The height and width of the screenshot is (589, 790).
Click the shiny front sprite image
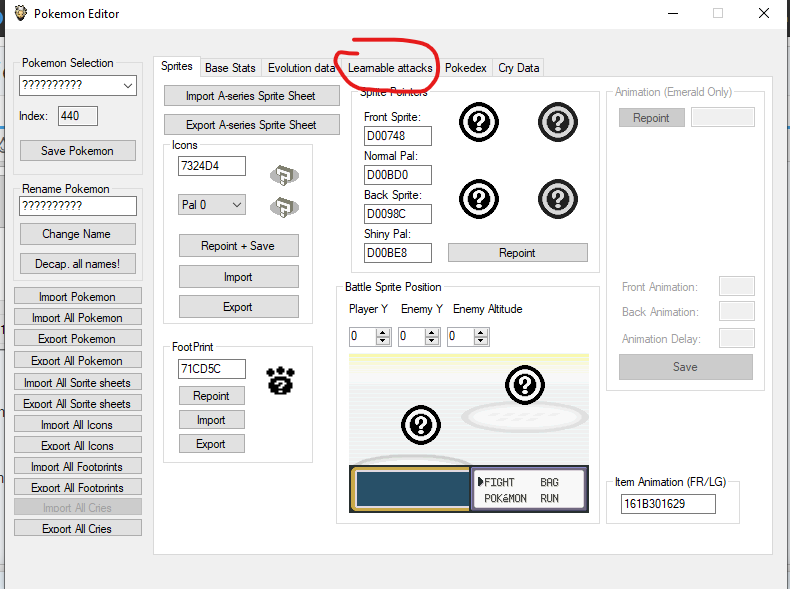[557, 122]
